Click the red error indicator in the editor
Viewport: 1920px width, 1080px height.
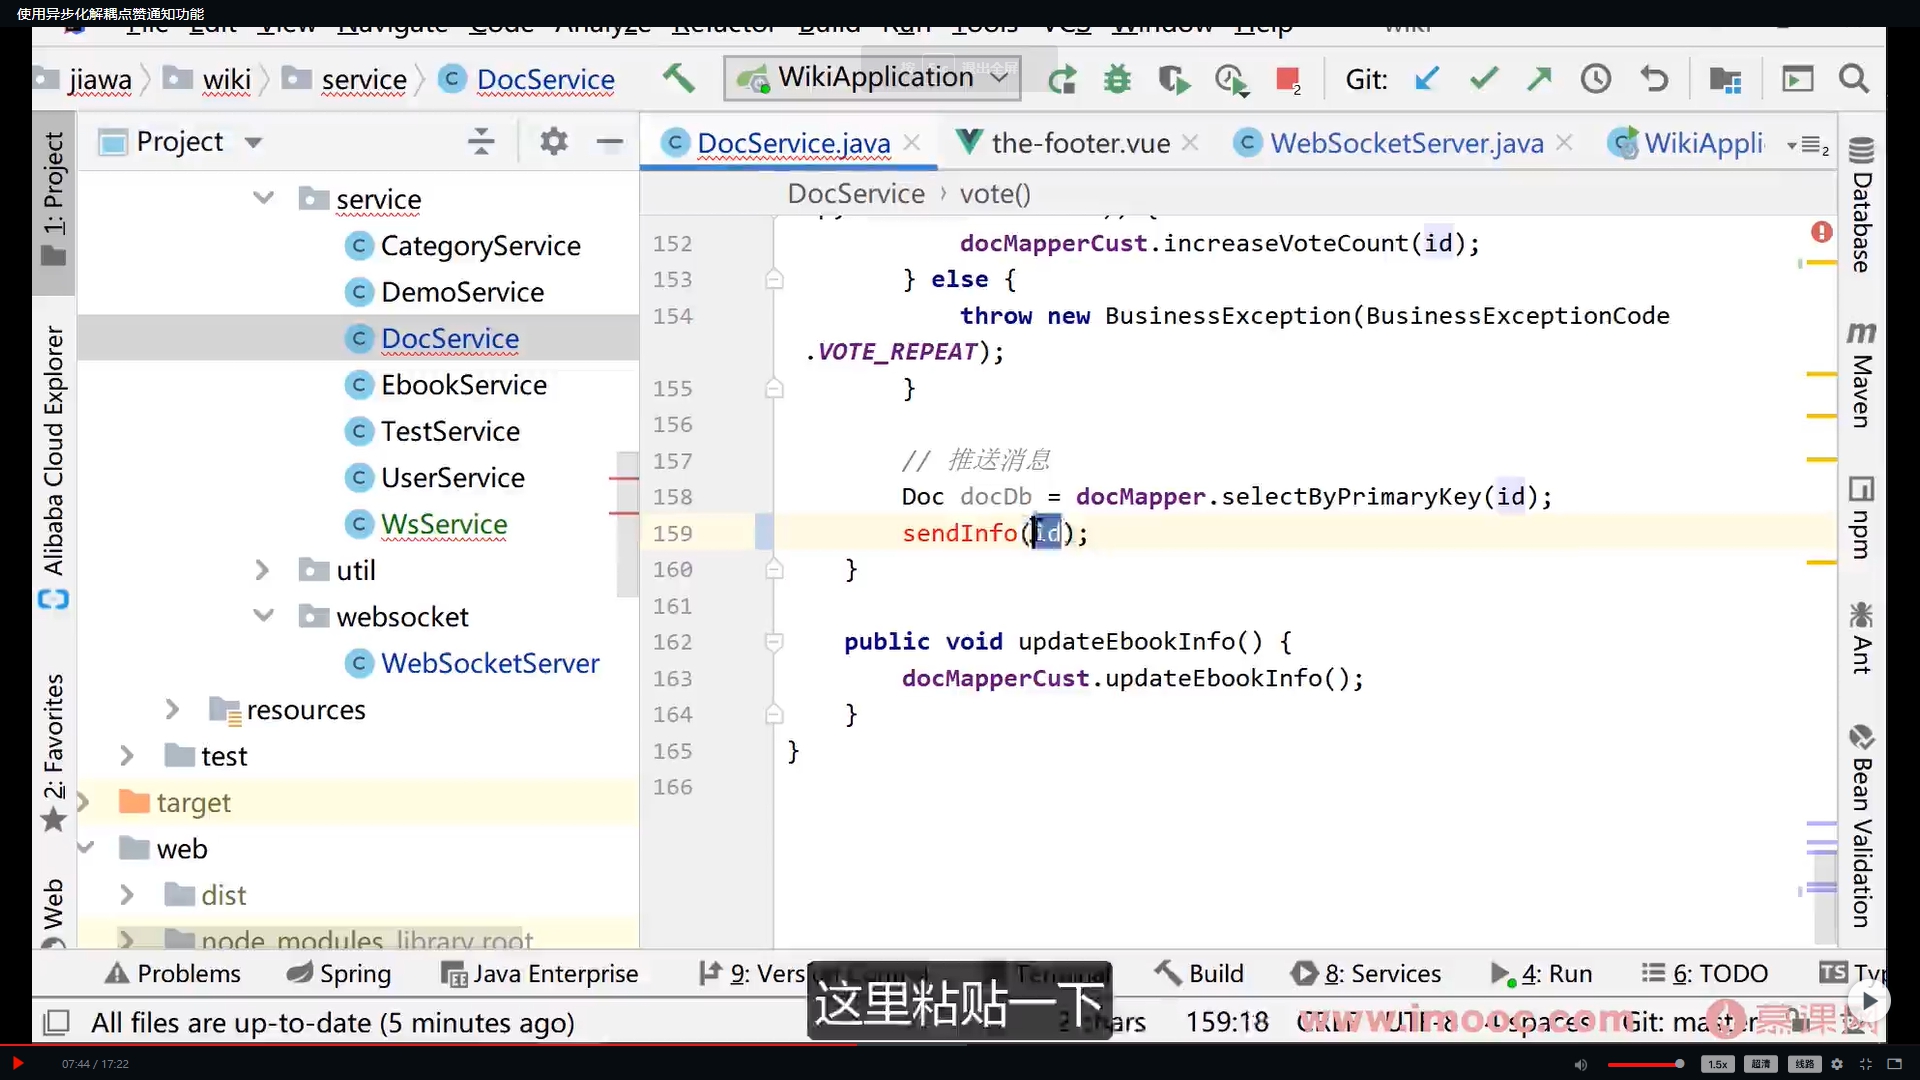click(1822, 232)
